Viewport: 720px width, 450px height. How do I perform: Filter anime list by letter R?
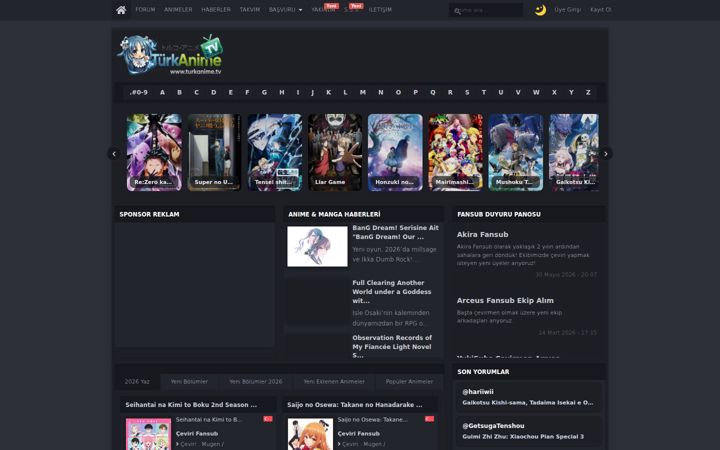[450, 92]
